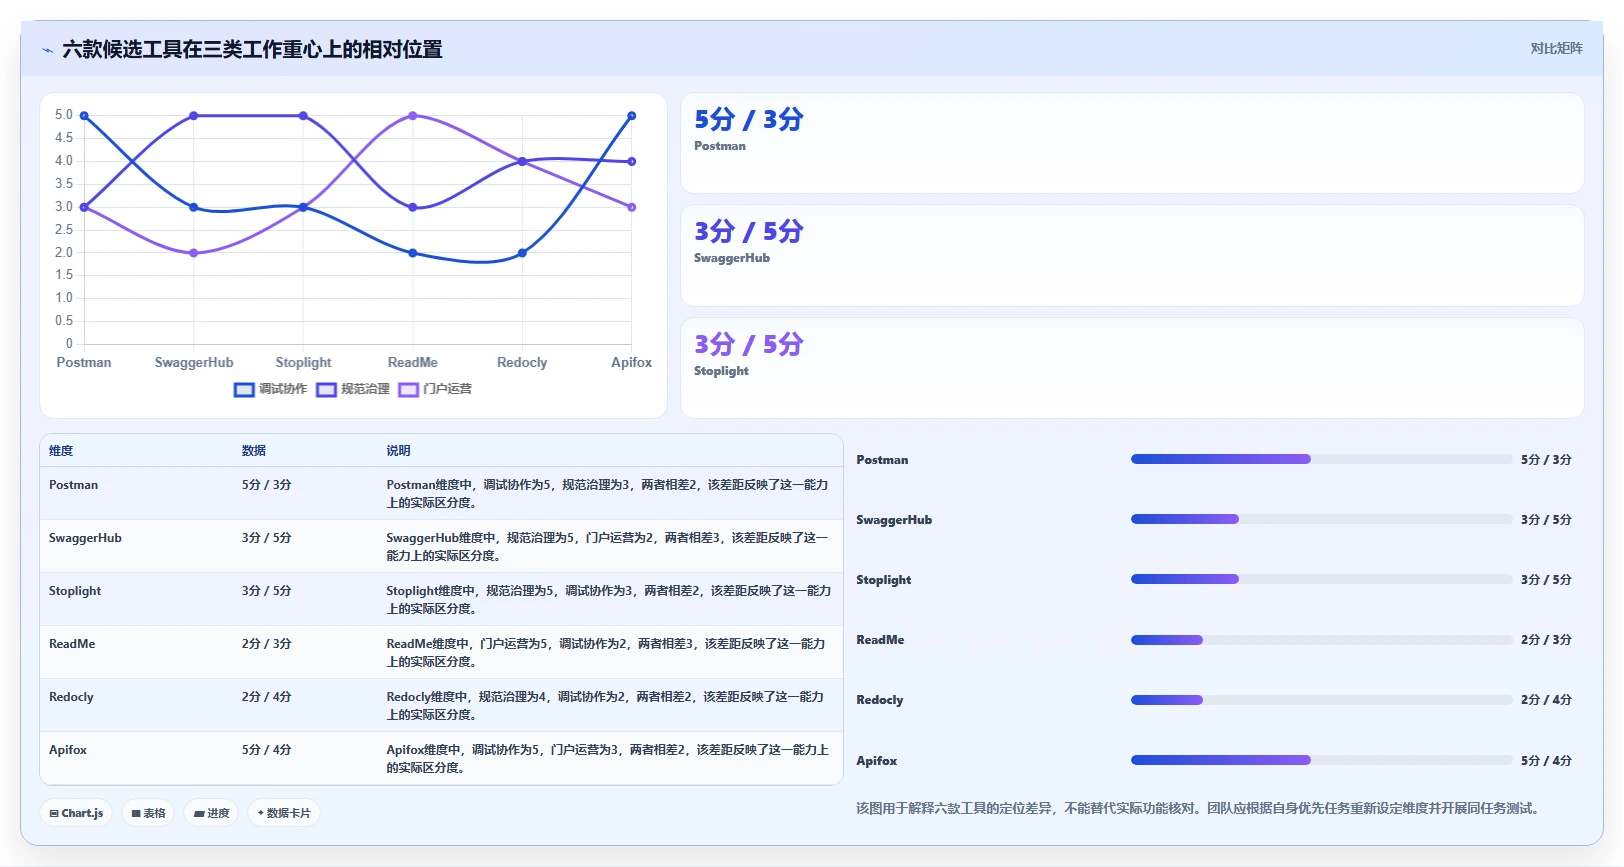Click the SwaggerHub x-axis label on chart
1624x867 pixels.
(x=194, y=363)
